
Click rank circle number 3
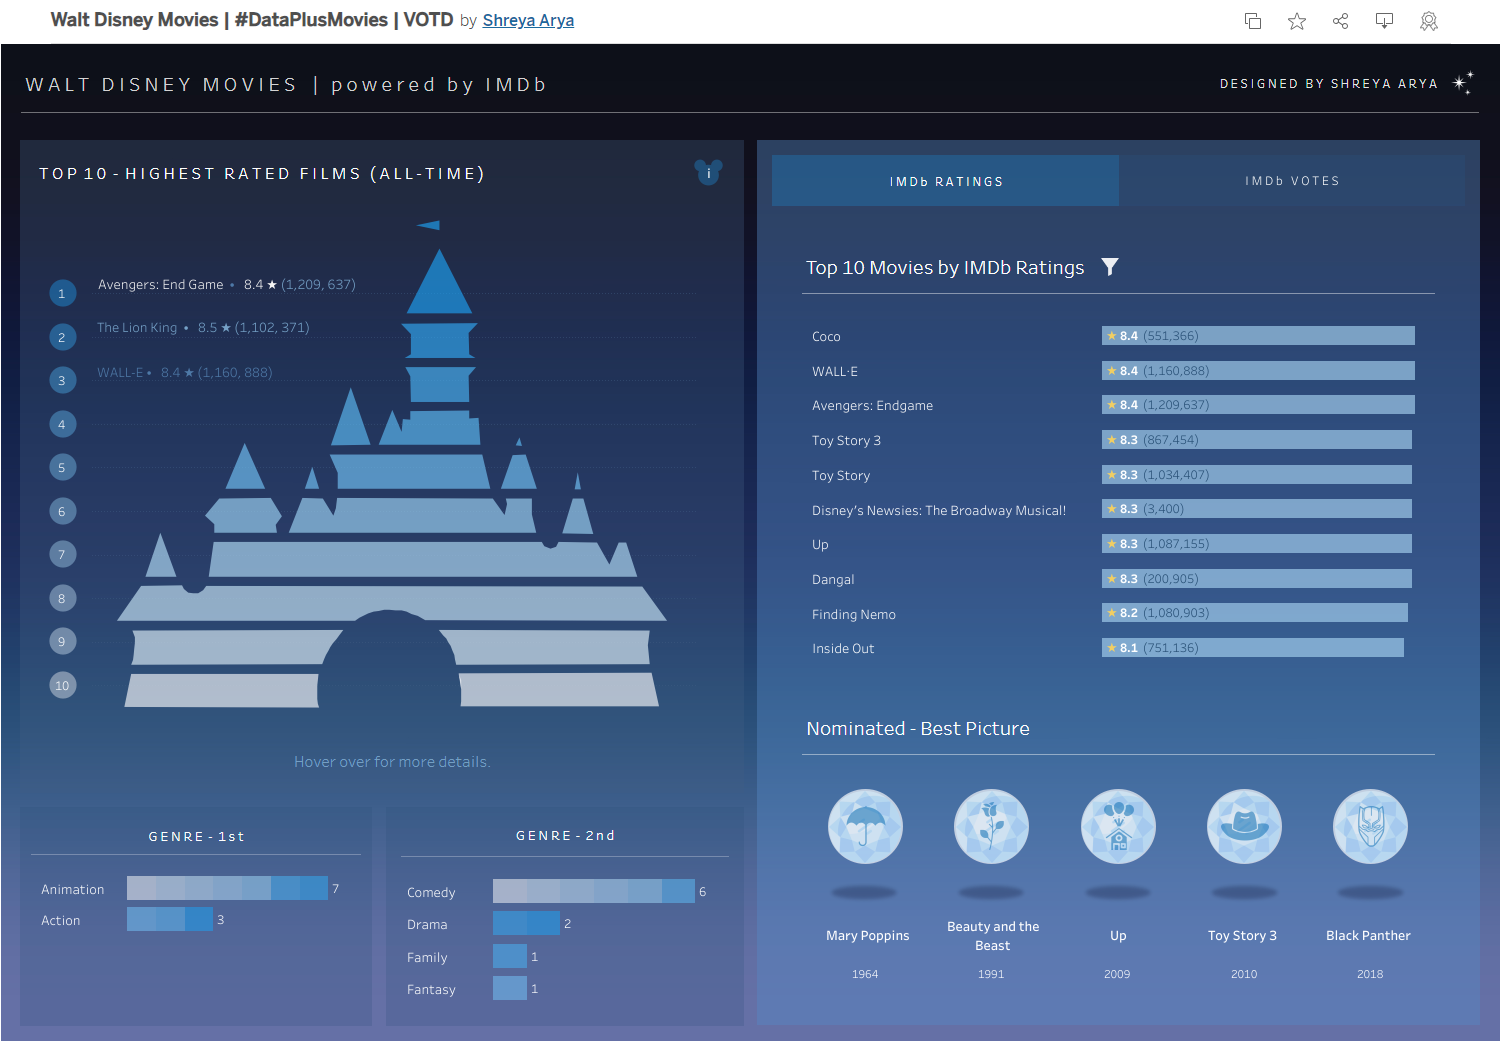(x=62, y=380)
